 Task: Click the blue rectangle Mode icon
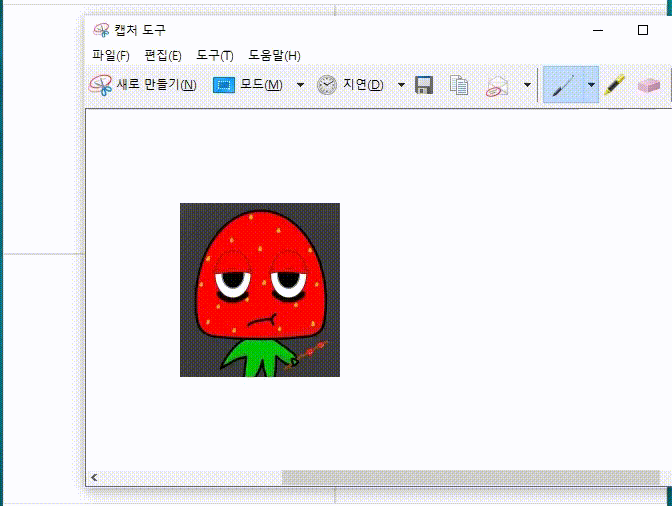point(224,85)
